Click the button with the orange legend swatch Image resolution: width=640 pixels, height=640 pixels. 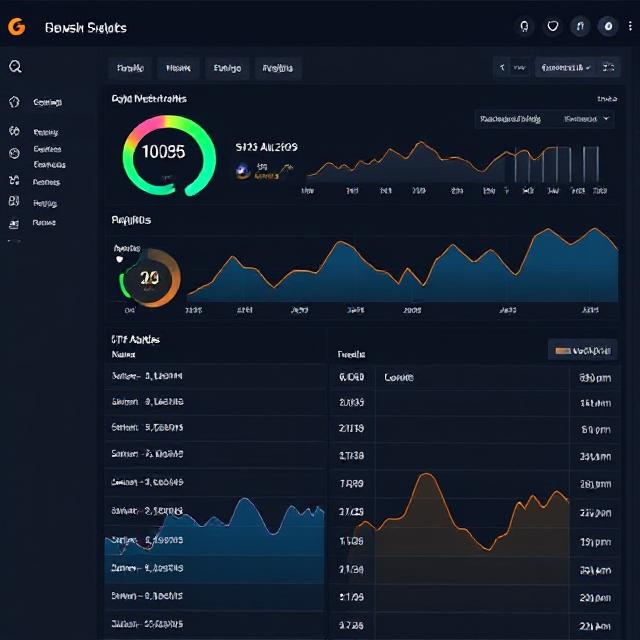coord(583,350)
